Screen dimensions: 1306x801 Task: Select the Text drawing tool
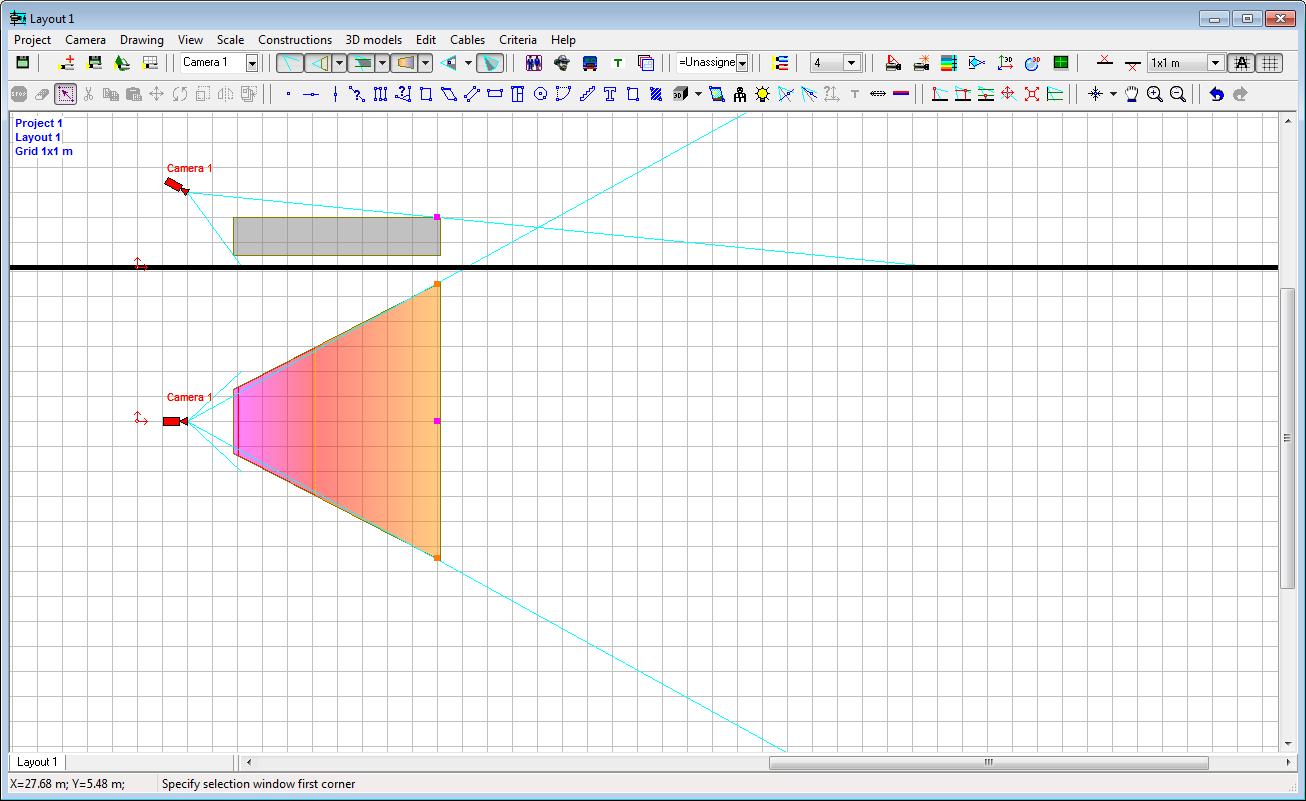[x=610, y=94]
